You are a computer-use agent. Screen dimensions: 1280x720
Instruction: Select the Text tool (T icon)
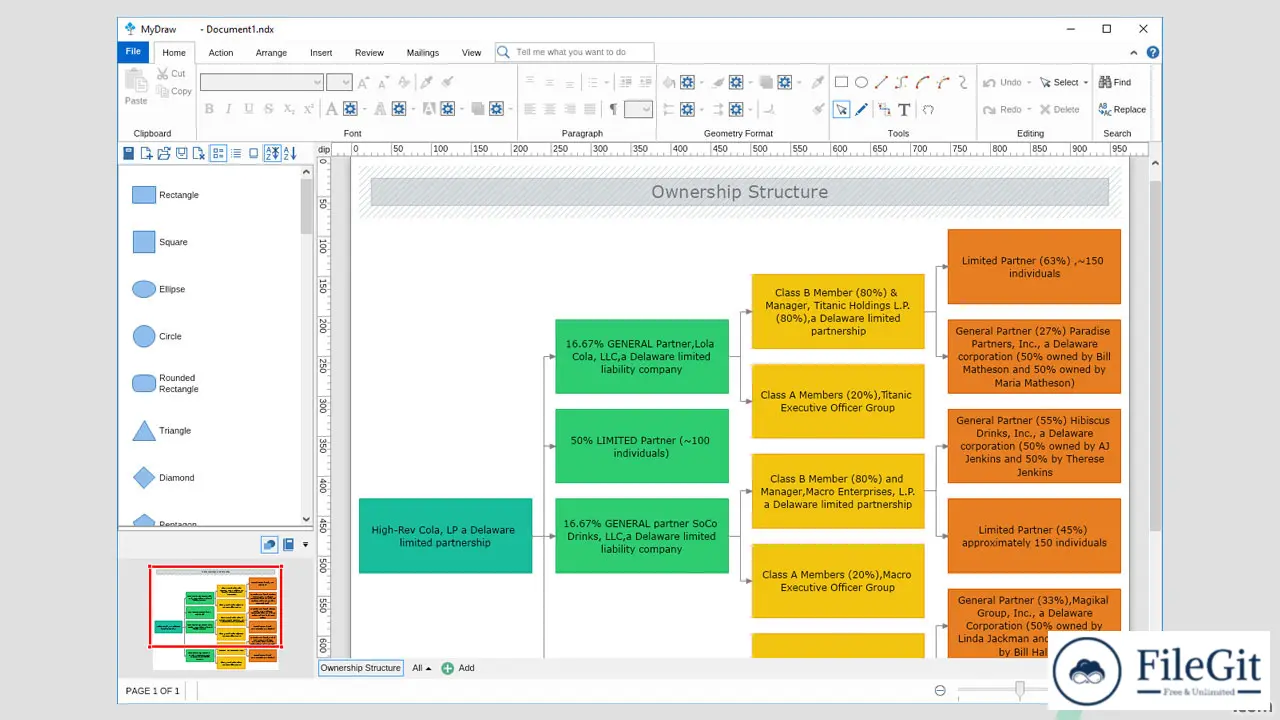click(904, 110)
